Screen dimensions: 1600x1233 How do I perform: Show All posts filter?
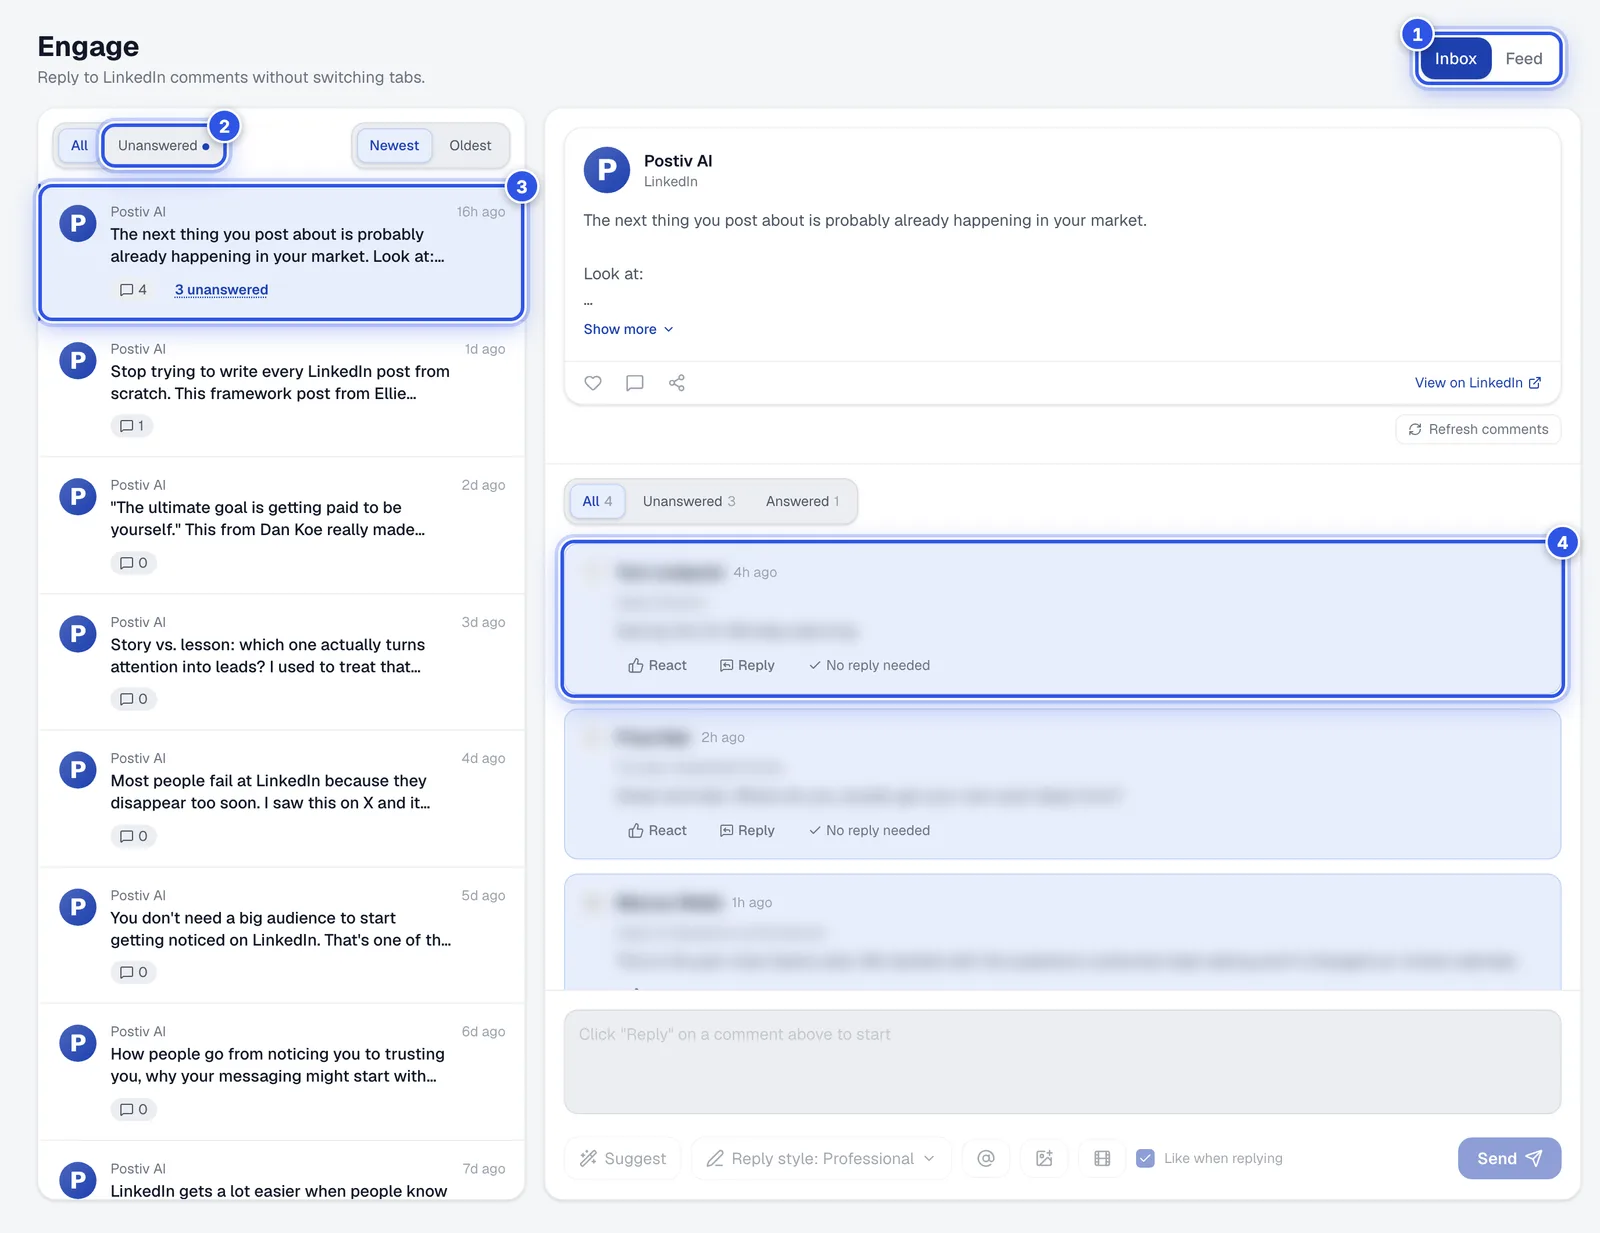pyautogui.click(x=79, y=146)
